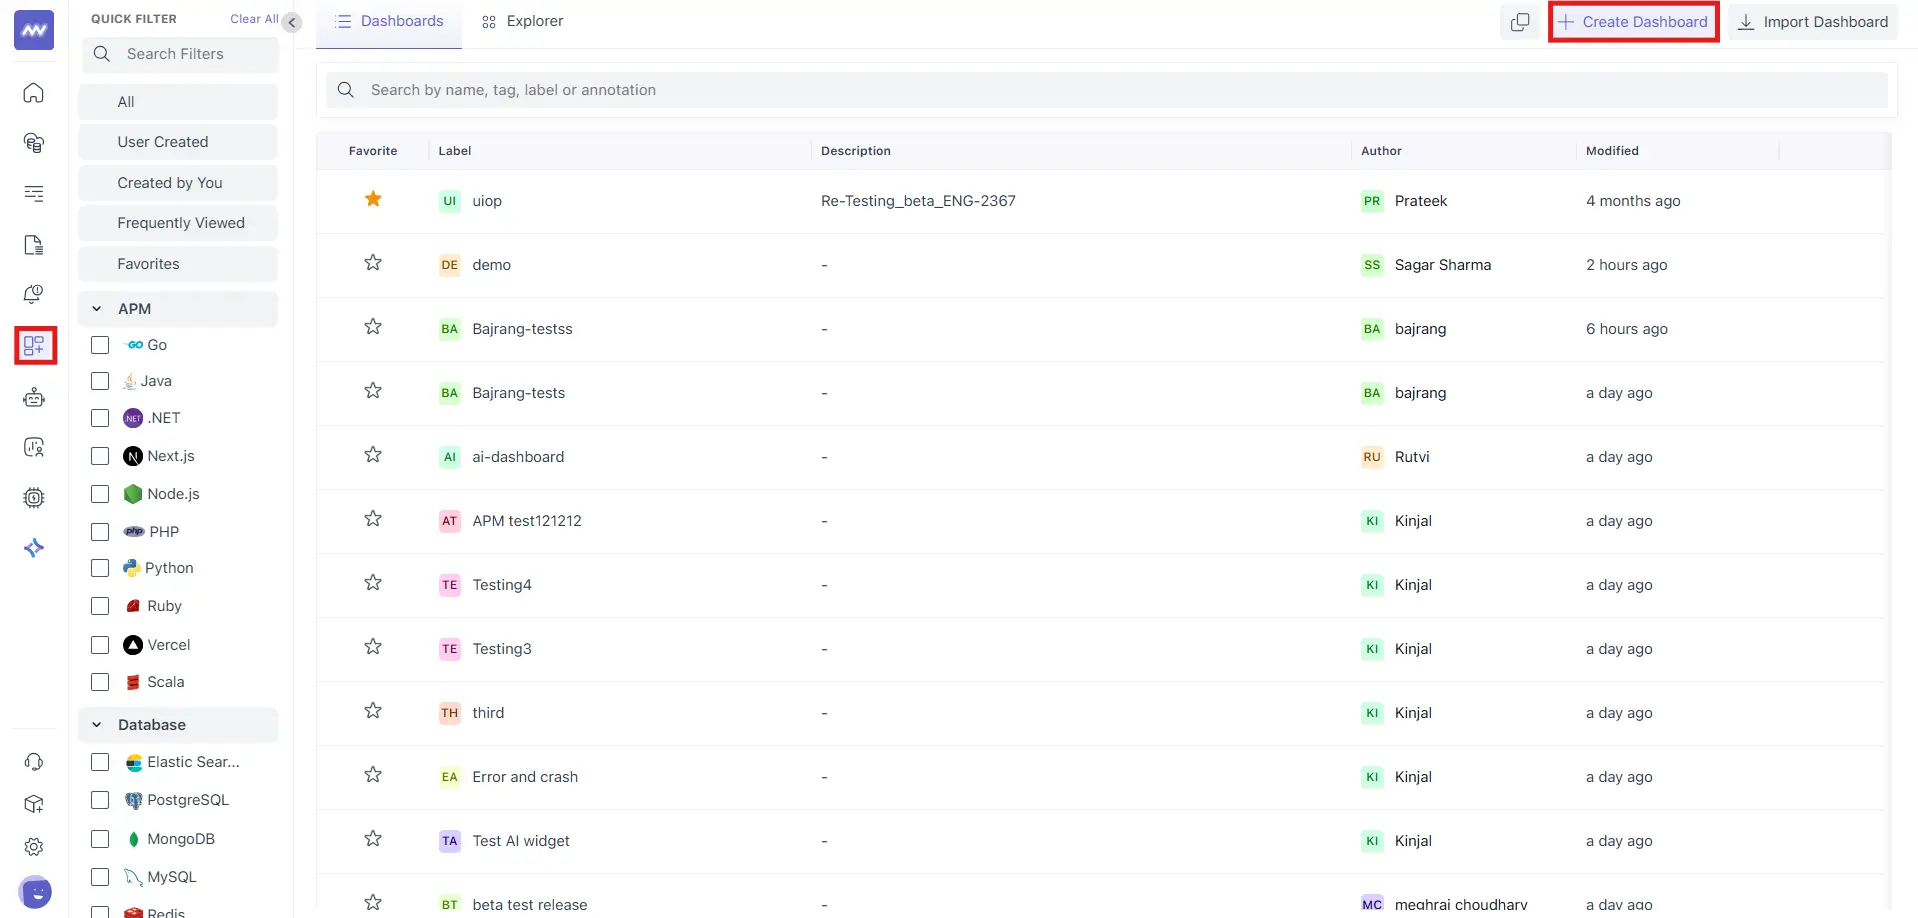Click the Import Dashboard button
This screenshot has width=1918, height=918.
tap(1812, 22)
